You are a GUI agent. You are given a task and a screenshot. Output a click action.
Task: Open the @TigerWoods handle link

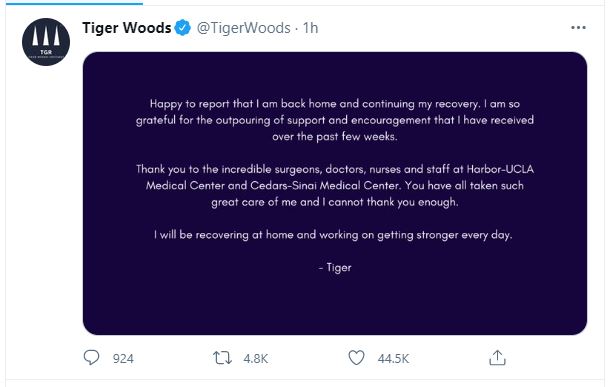pyautogui.click(x=244, y=28)
